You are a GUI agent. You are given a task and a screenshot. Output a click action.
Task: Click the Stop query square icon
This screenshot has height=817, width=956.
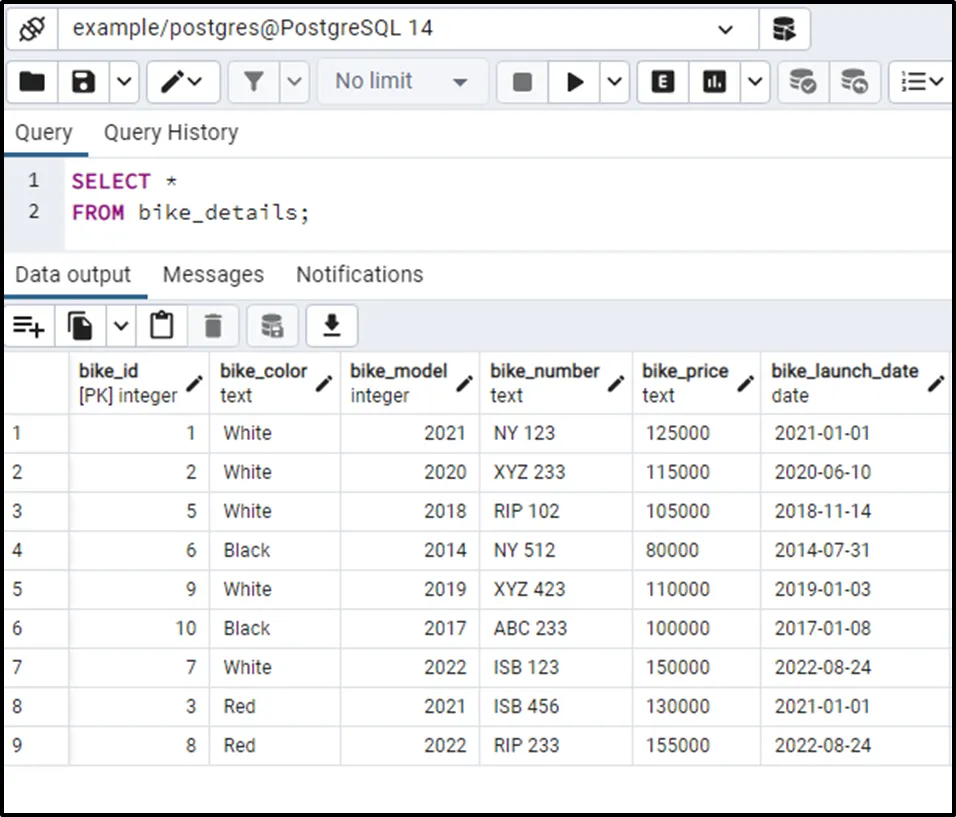522,82
